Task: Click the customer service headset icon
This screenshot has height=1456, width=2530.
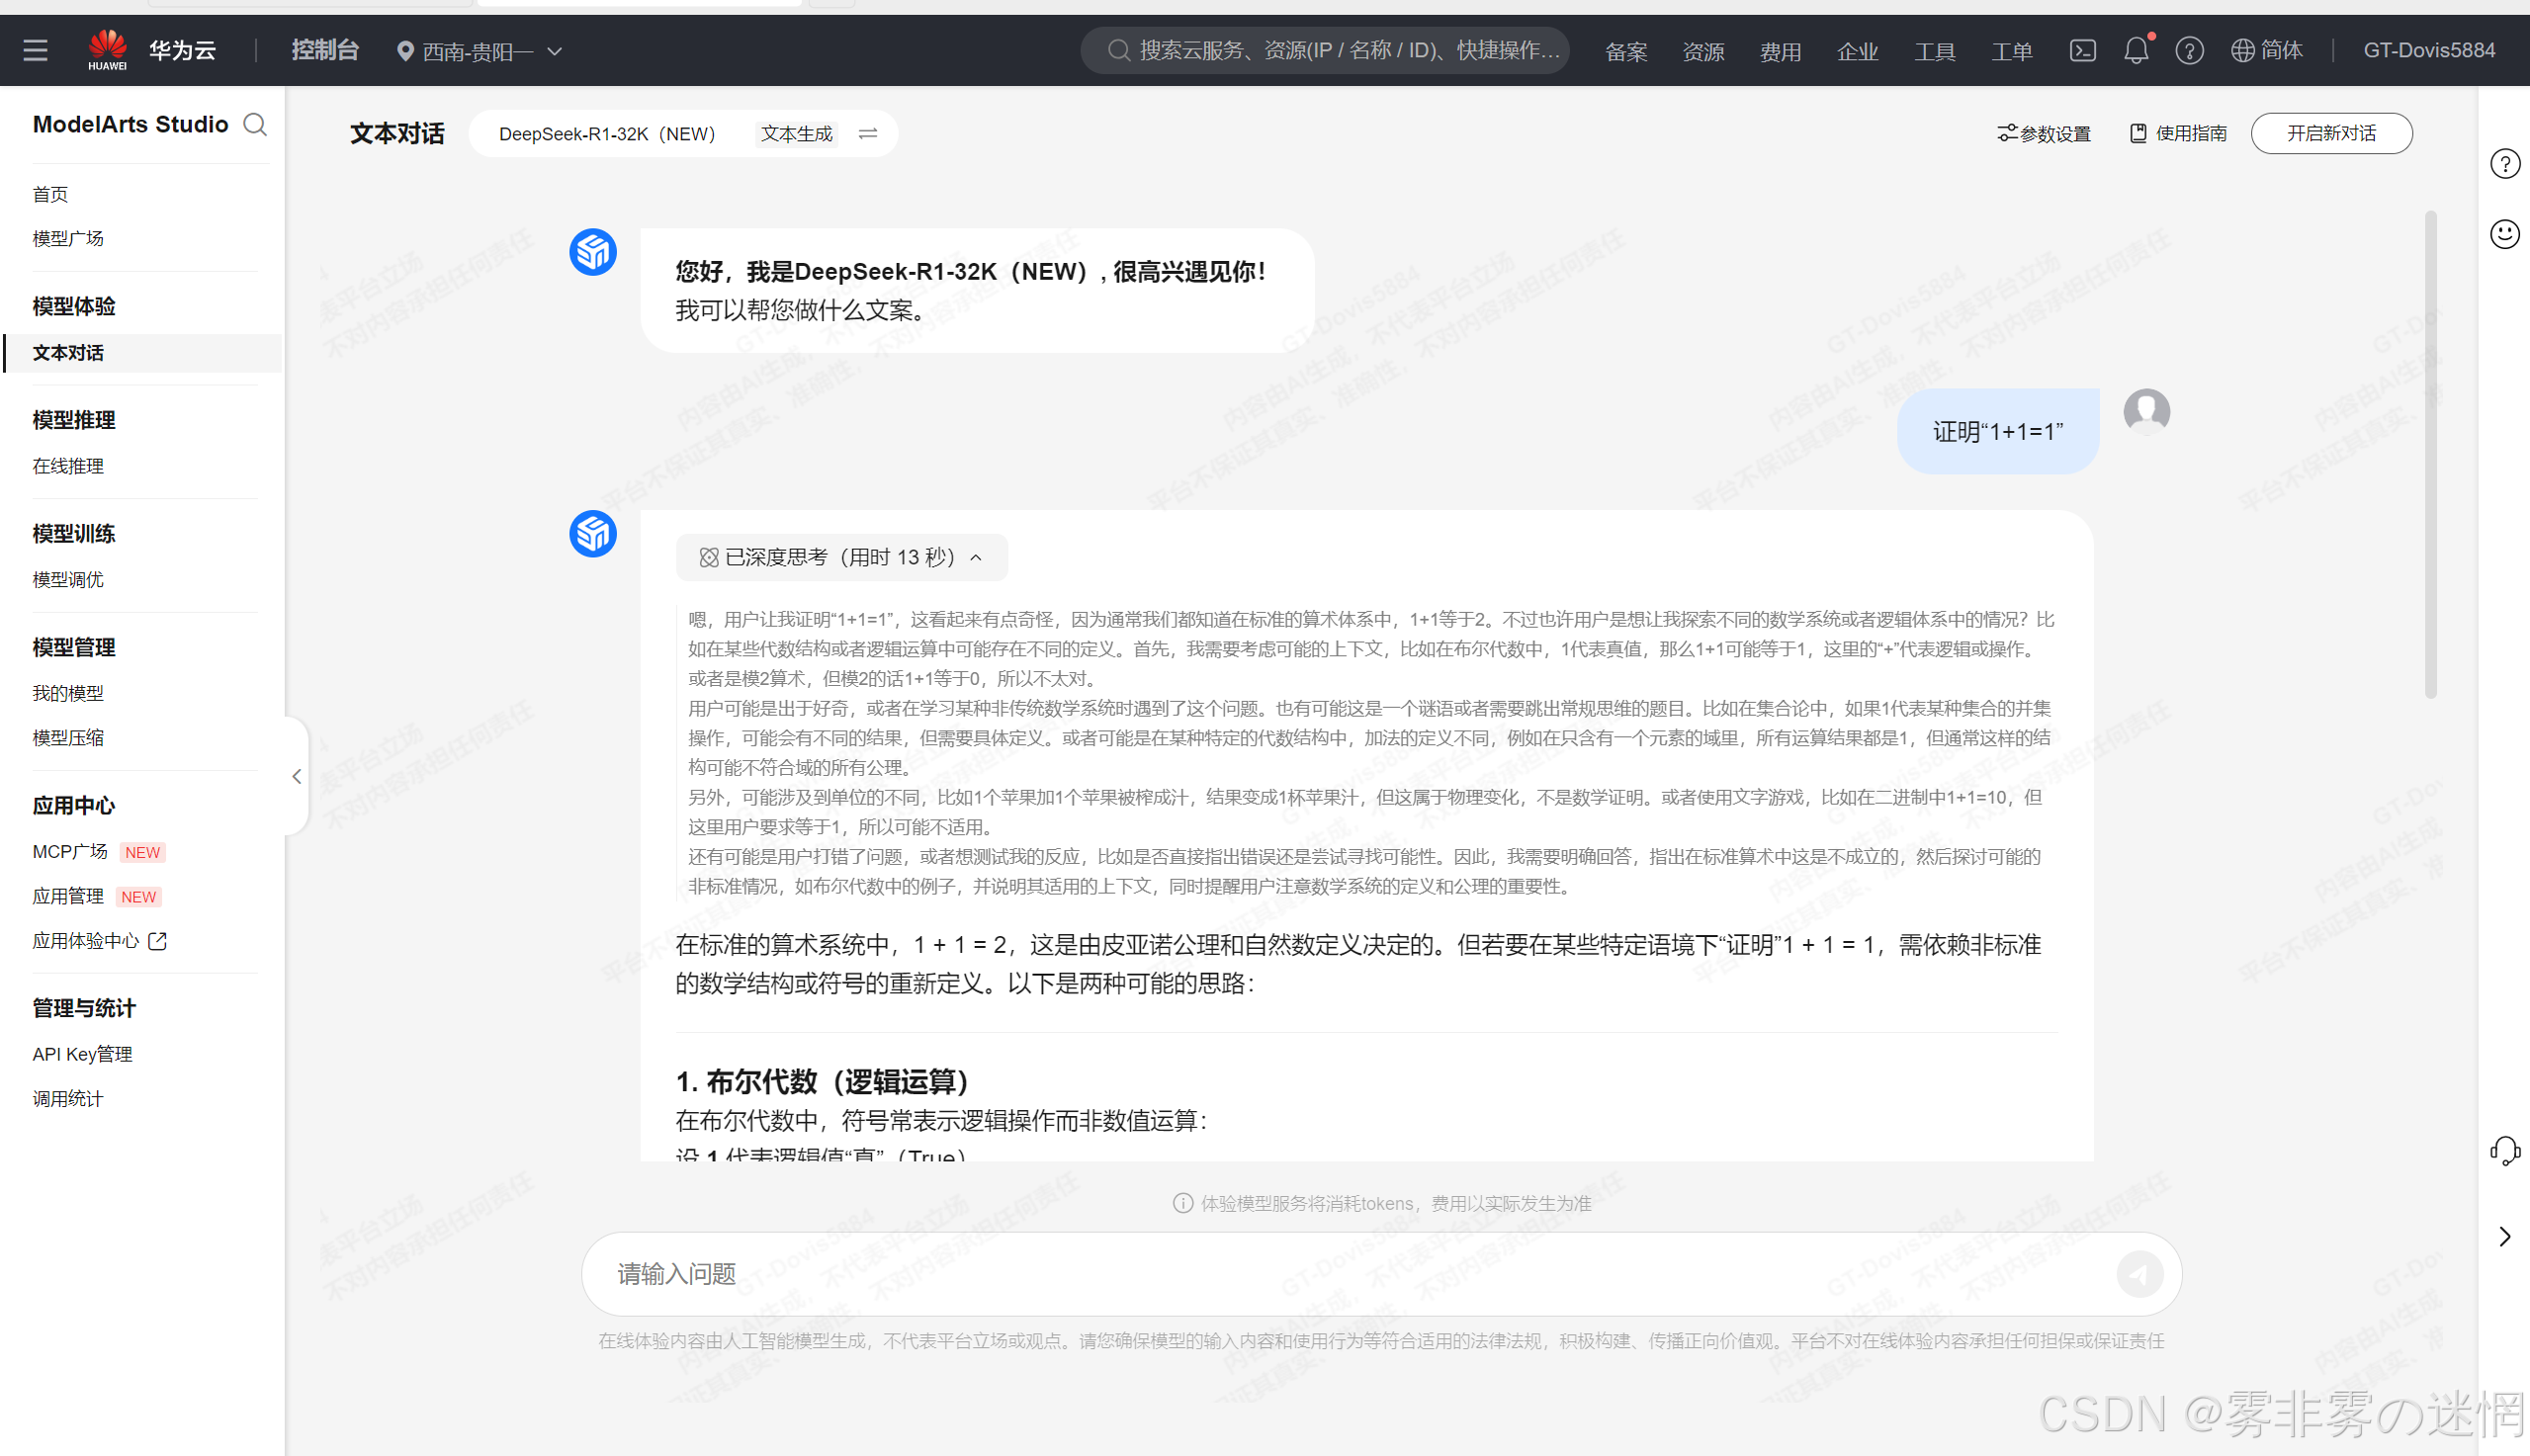Action: pyautogui.click(x=2504, y=1151)
